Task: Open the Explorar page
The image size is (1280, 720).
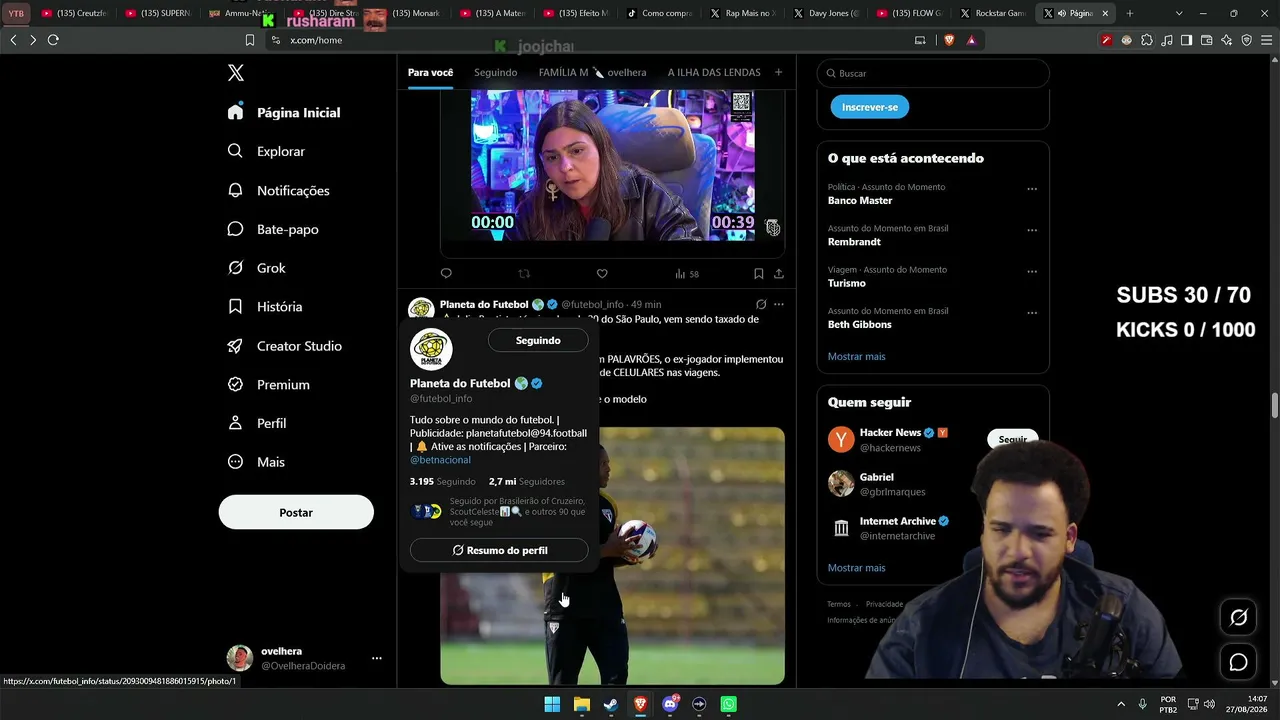Action: (x=266, y=151)
